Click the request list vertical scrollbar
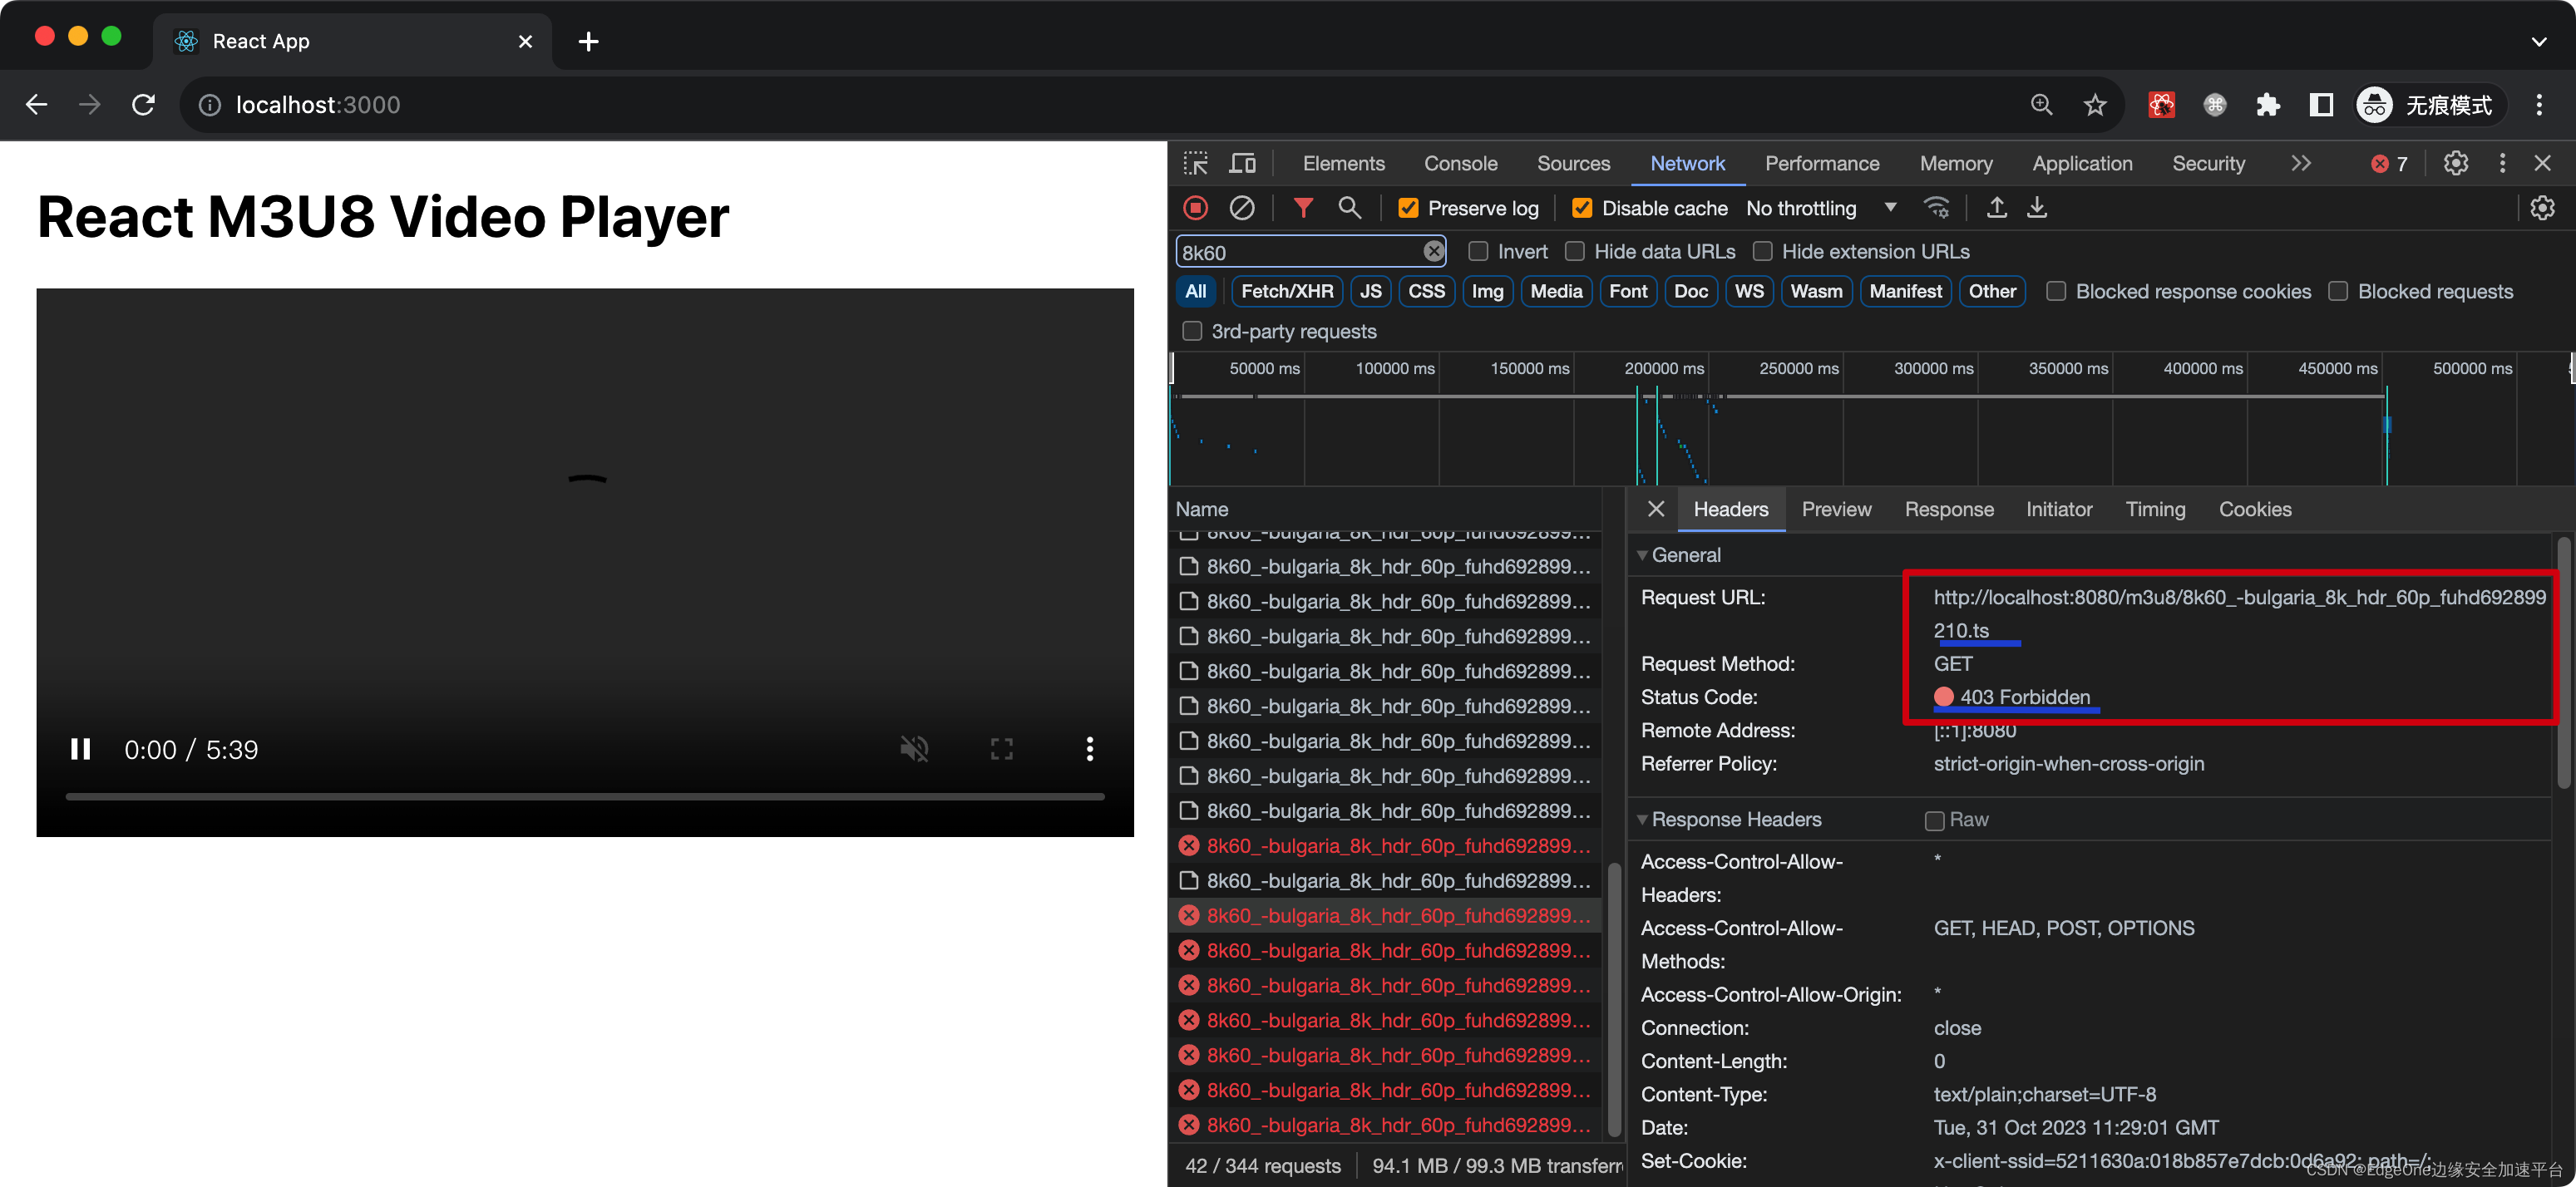This screenshot has width=2576, height=1187. (1613, 1000)
